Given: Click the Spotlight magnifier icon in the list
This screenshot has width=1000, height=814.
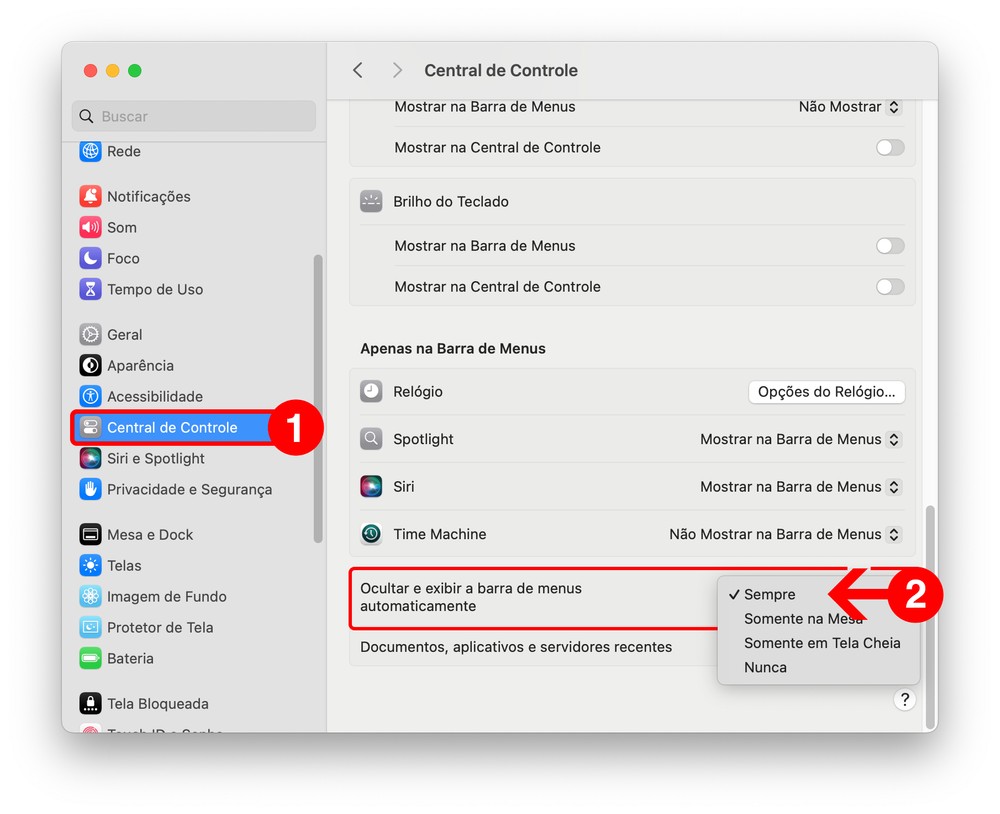Looking at the screenshot, I should tap(371, 439).
